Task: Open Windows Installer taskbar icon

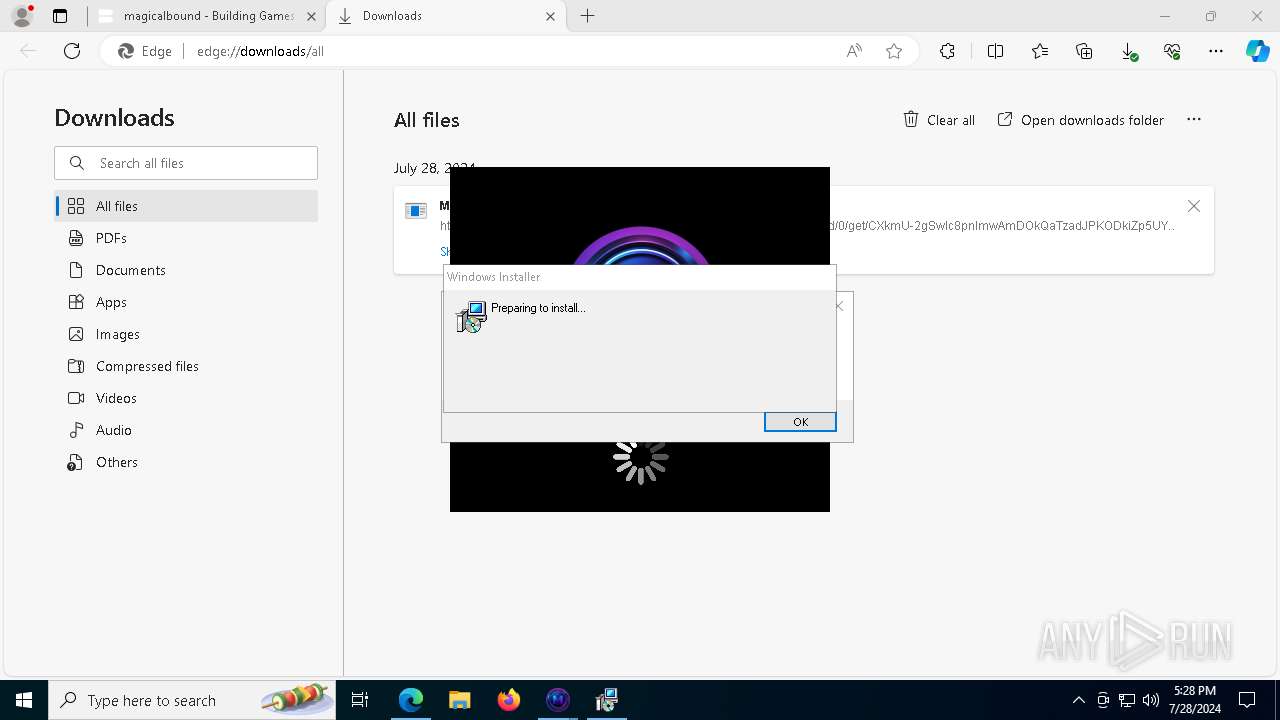Action: (x=606, y=700)
